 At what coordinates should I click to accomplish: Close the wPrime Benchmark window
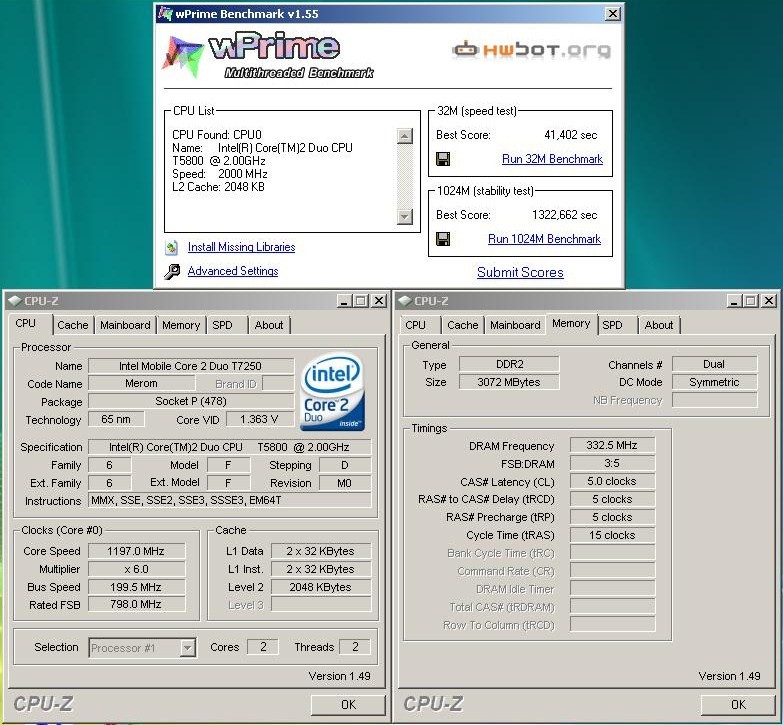coord(613,13)
